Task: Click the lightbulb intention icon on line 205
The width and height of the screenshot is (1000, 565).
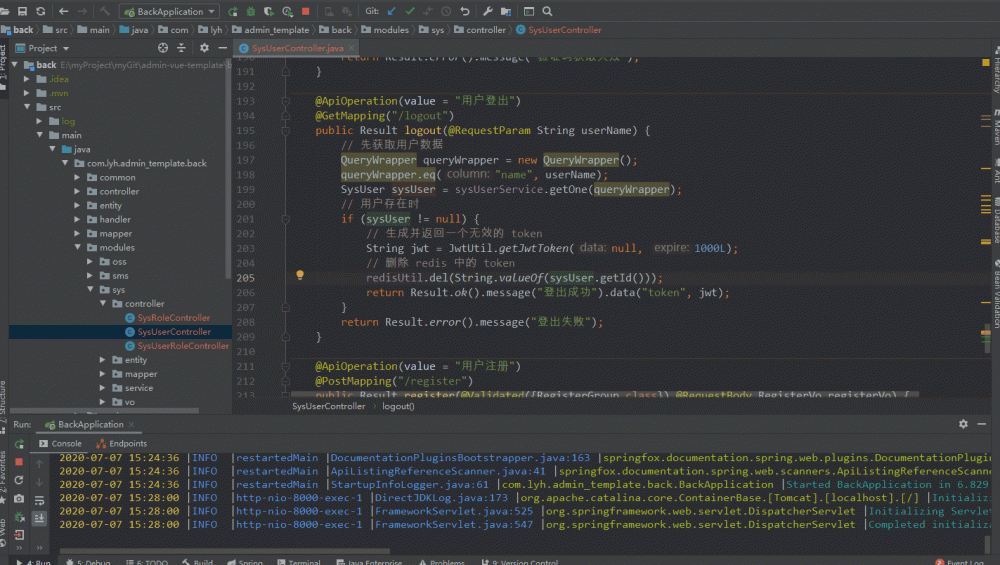Action: point(300,275)
